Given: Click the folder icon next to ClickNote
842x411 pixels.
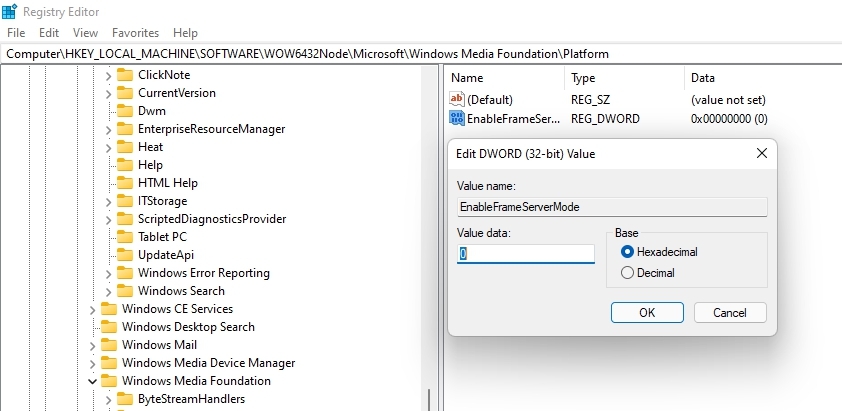Looking at the screenshot, I should (x=125, y=75).
